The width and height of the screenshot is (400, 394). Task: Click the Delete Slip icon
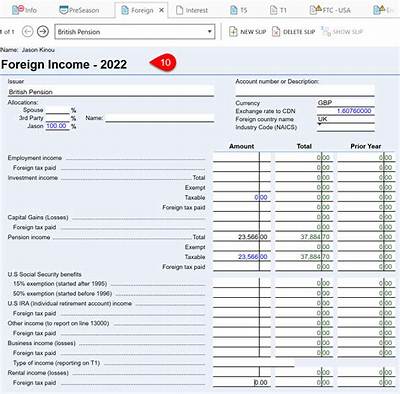[276, 32]
